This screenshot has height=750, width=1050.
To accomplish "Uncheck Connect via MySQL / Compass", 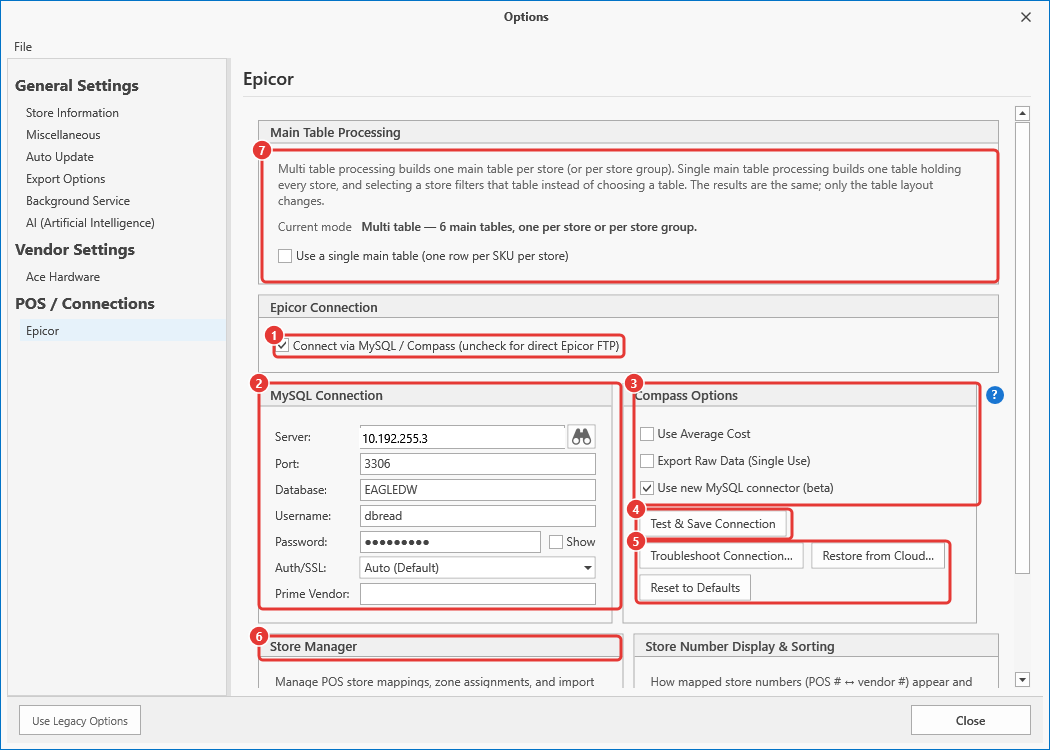I will click(284, 346).
